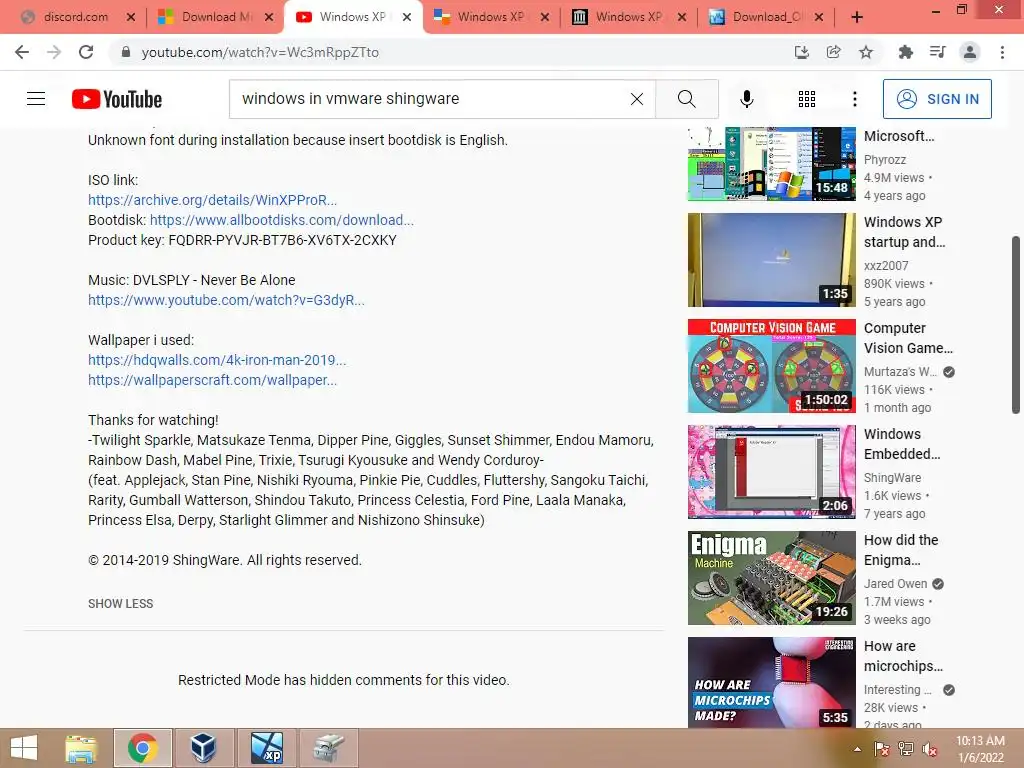The height and width of the screenshot is (768, 1024).
Task: Open the 'How did the Enigma...' title
Action: [901, 550]
